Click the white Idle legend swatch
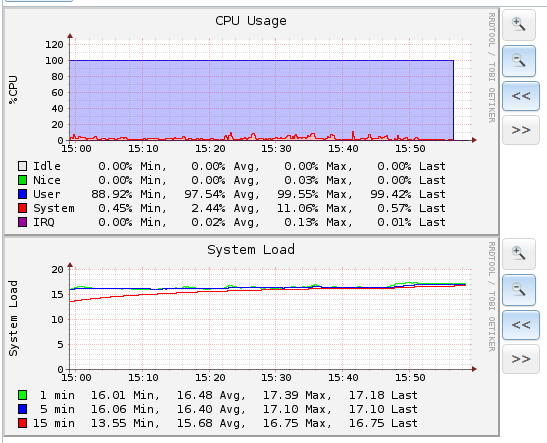This screenshot has height=443, width=547. [22, 166]
